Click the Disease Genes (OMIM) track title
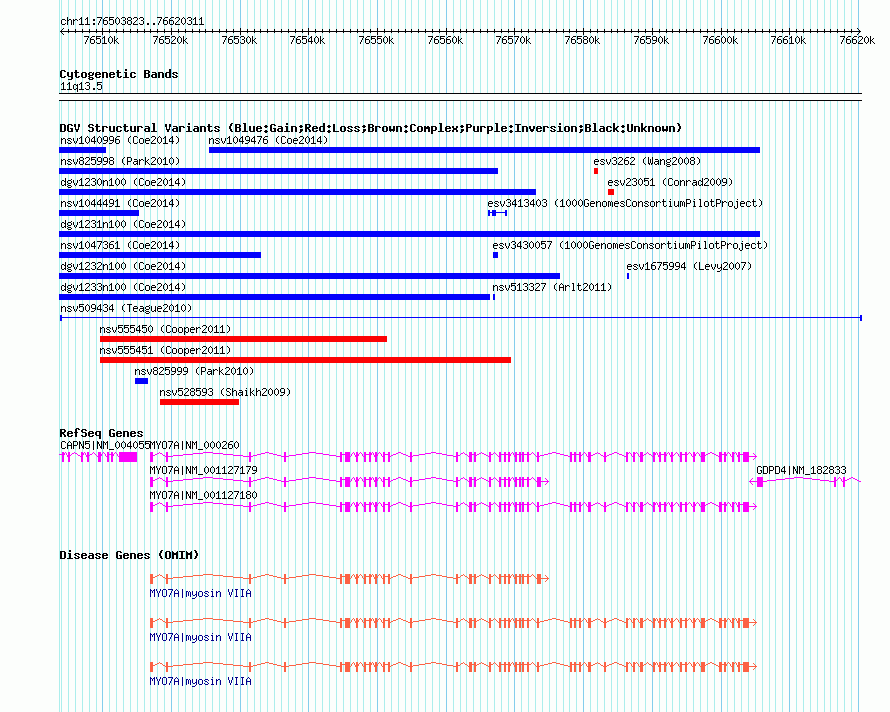The height and width of the screenshot is (712, 890). click(129, 555)
